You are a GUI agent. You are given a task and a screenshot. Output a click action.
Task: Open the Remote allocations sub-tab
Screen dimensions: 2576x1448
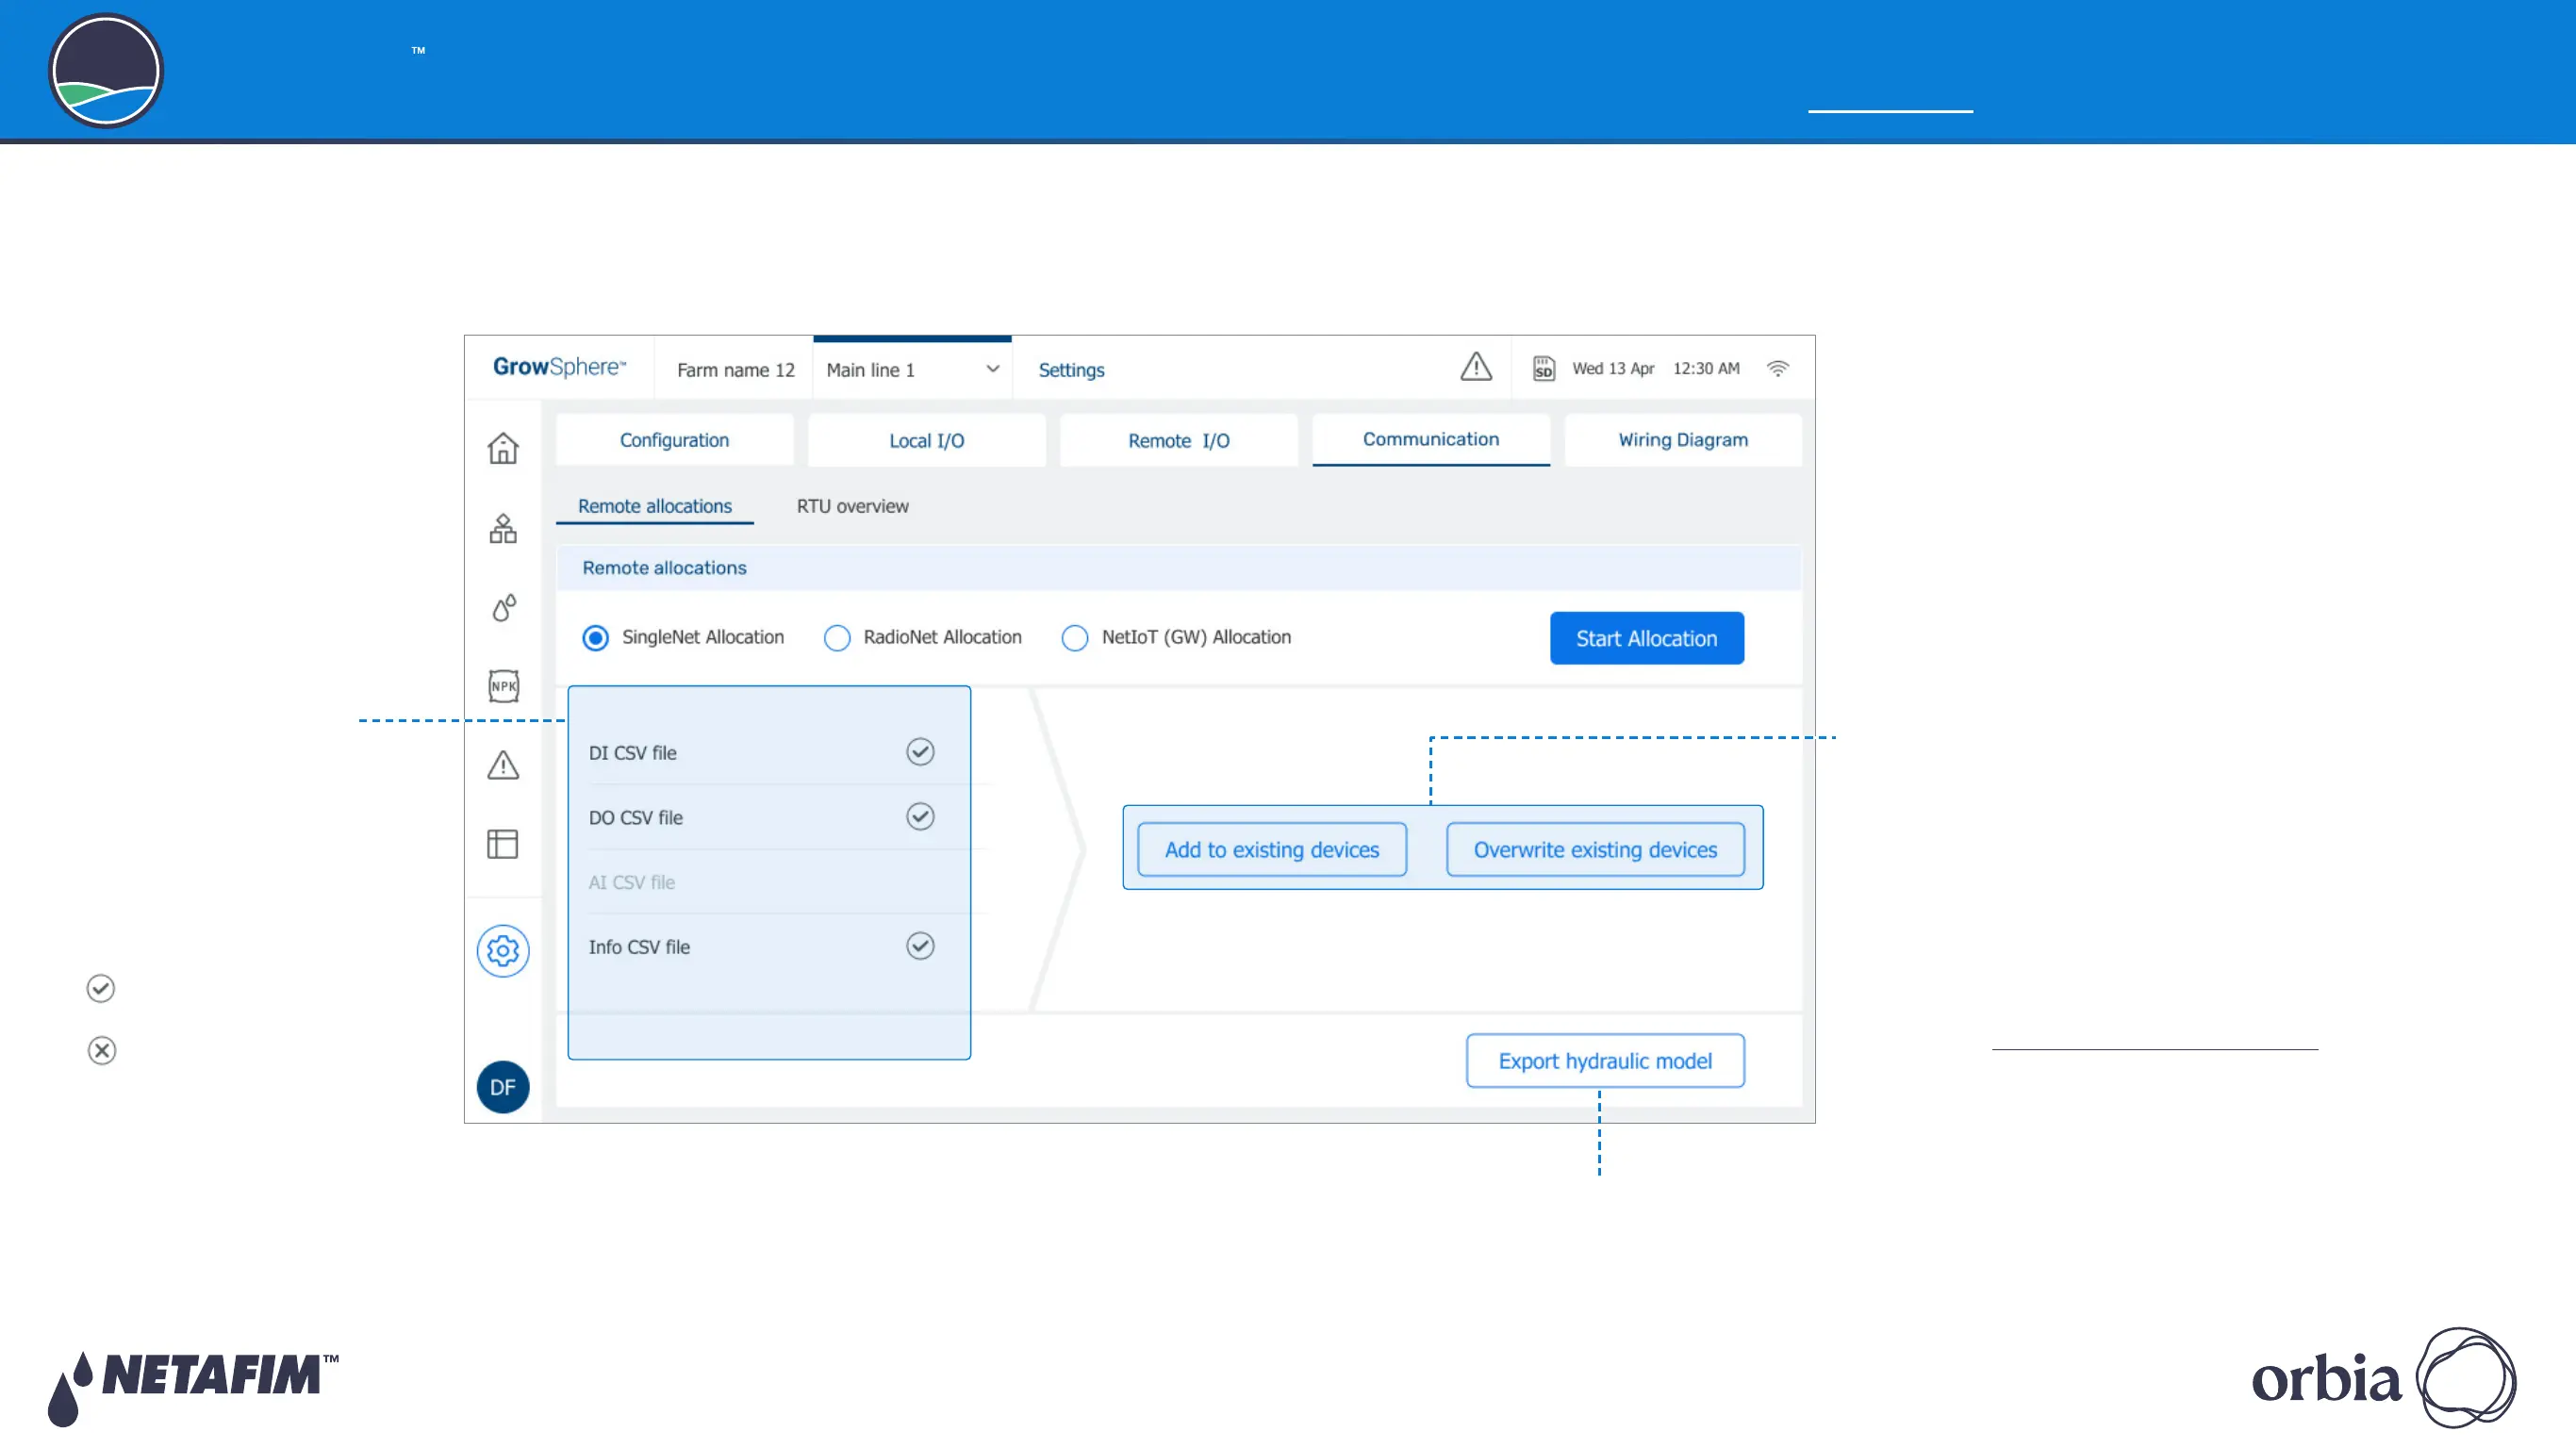[654, 506]
